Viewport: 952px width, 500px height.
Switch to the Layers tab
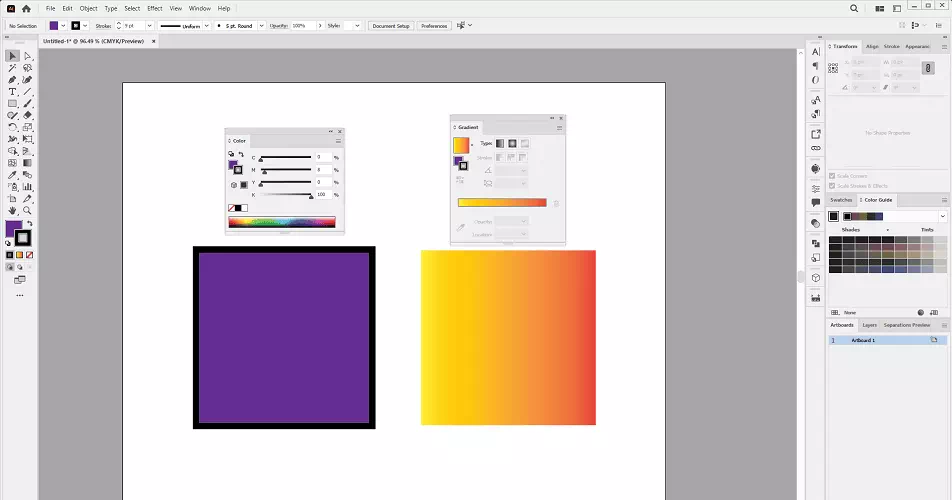869,325
